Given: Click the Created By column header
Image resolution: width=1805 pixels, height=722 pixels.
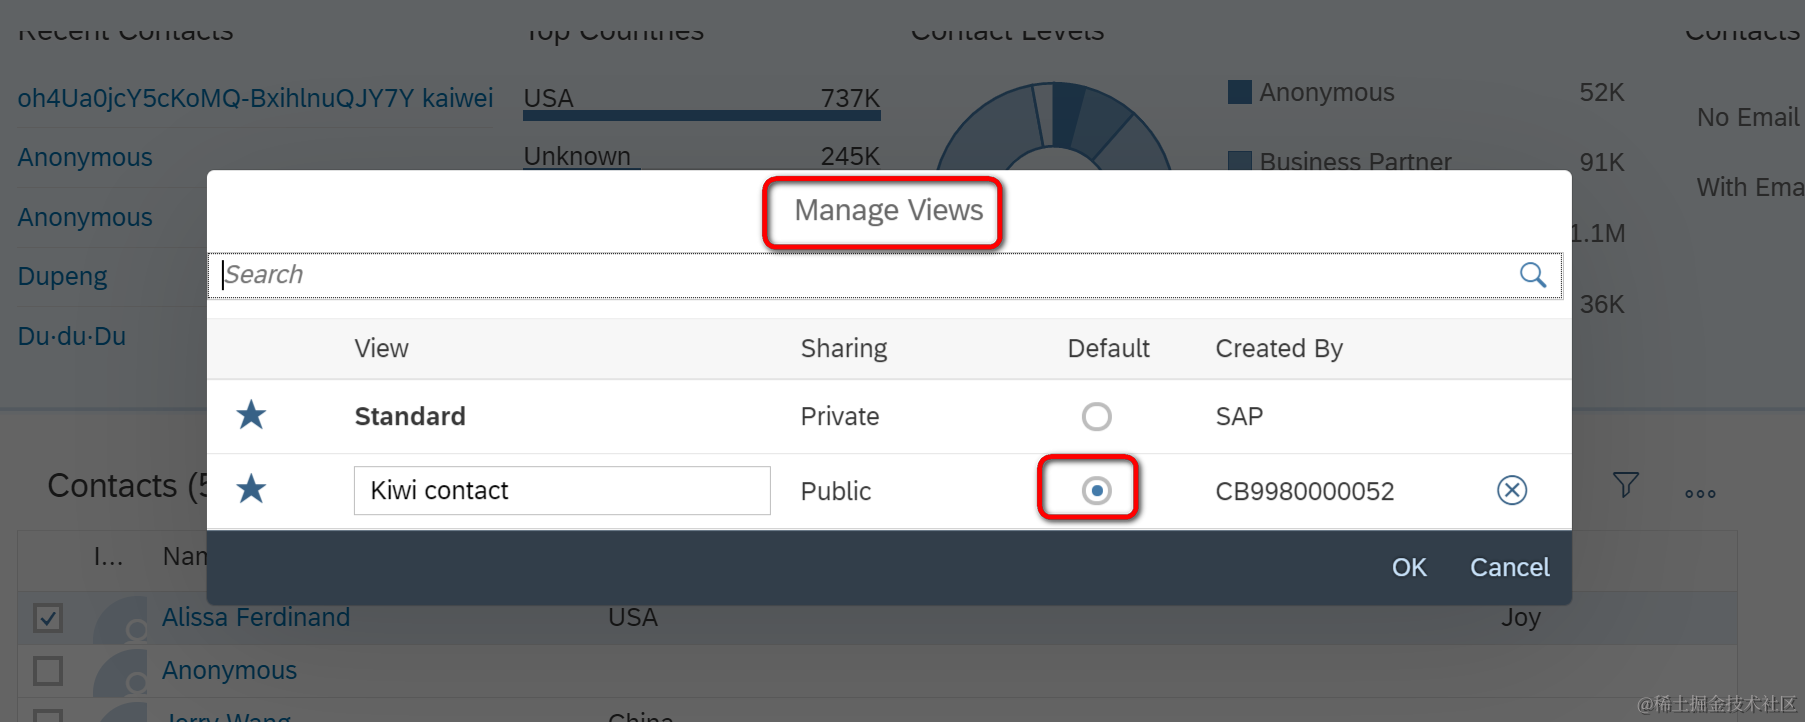Looking at the screenshot, I should pyautogui.click(x=1279, y=348).
